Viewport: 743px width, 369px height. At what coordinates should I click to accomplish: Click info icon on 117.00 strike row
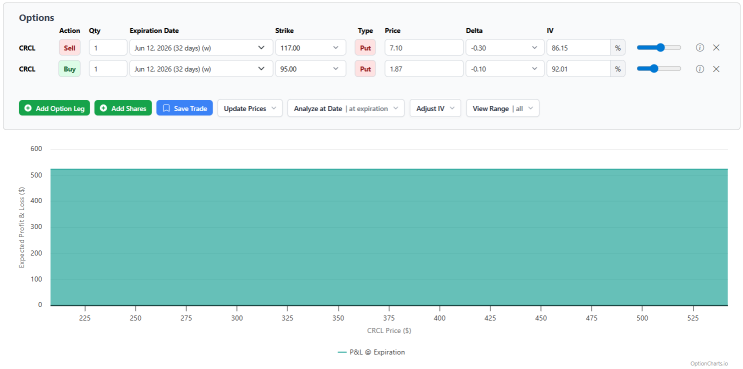[x=699, y=48]
